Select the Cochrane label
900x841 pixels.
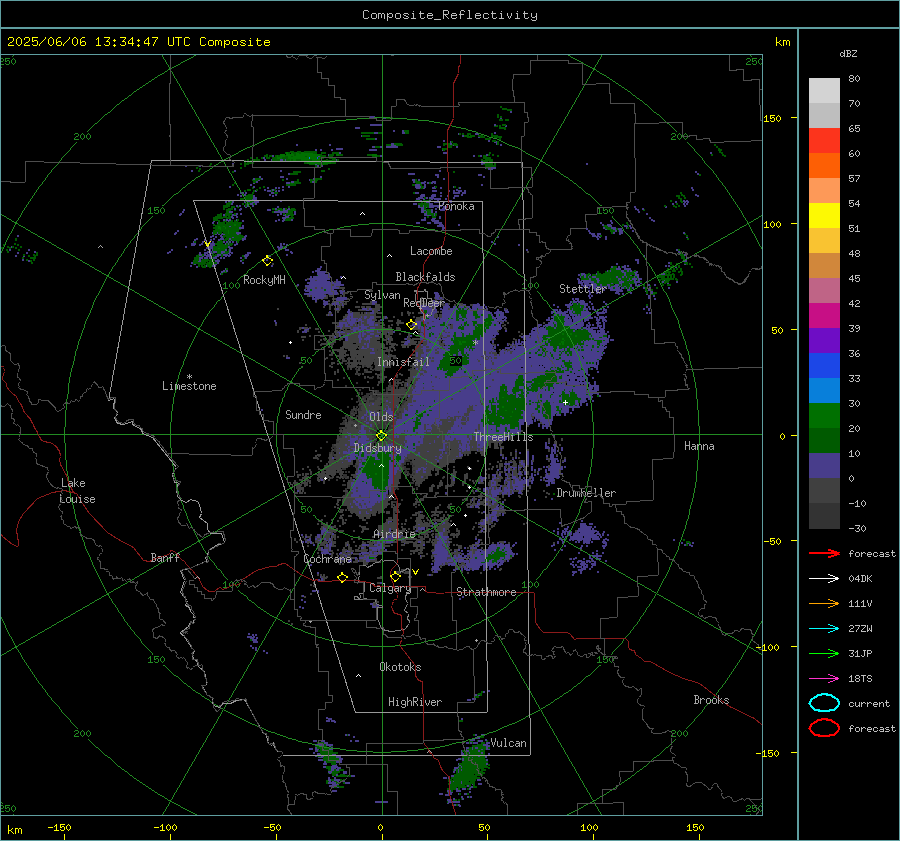tap(327, 559)
